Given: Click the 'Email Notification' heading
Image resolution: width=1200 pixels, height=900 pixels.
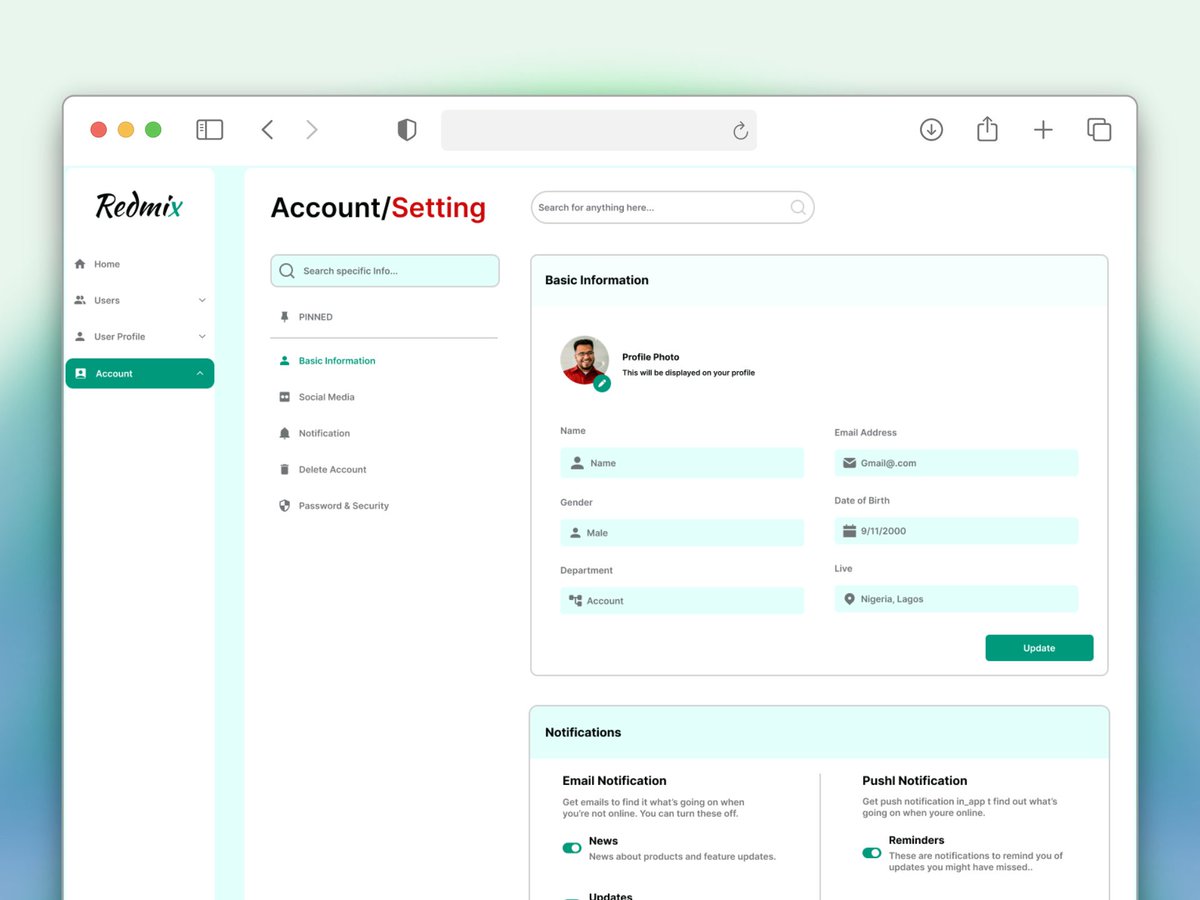Looking at the screenshot, I should pyautogui.click(x=614, y=781).
